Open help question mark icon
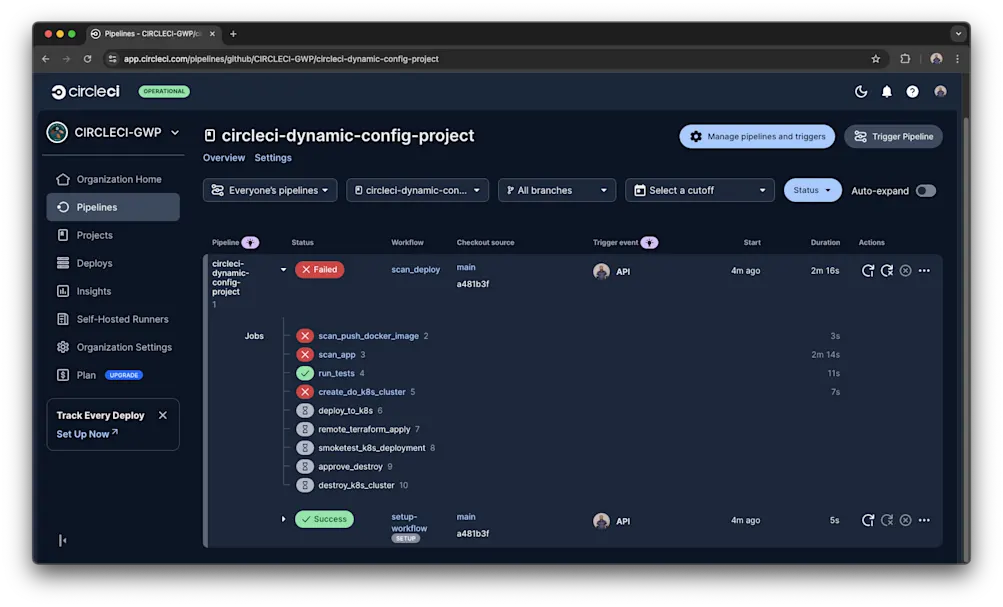 (x=912, y=91)
